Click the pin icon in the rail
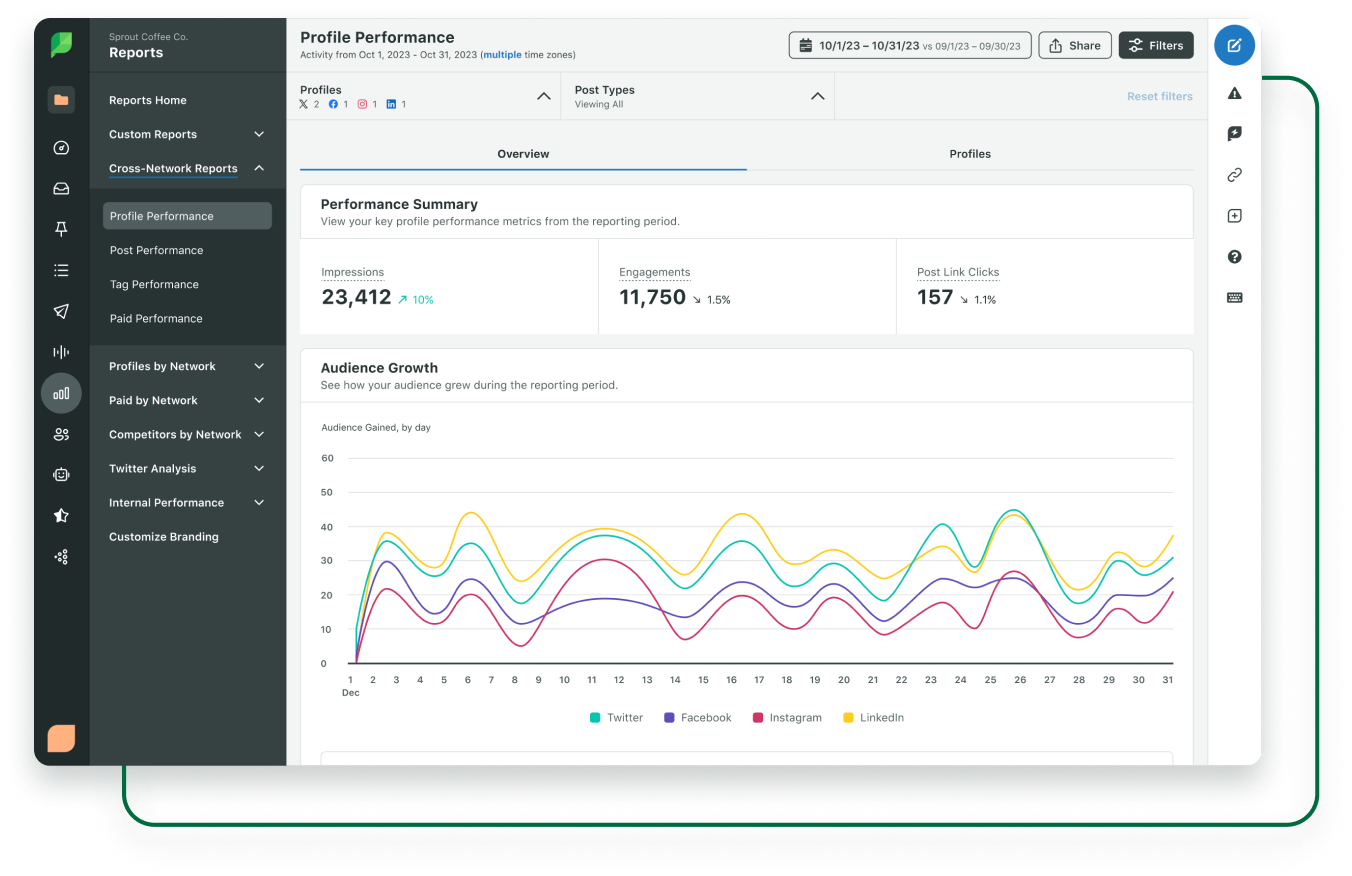Screen dimensions: 1352x876 click(61, 229)
